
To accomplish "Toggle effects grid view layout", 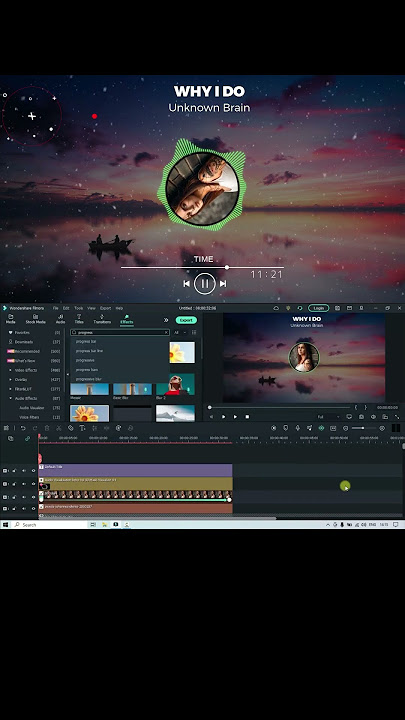I will click(x=194, y=332).
